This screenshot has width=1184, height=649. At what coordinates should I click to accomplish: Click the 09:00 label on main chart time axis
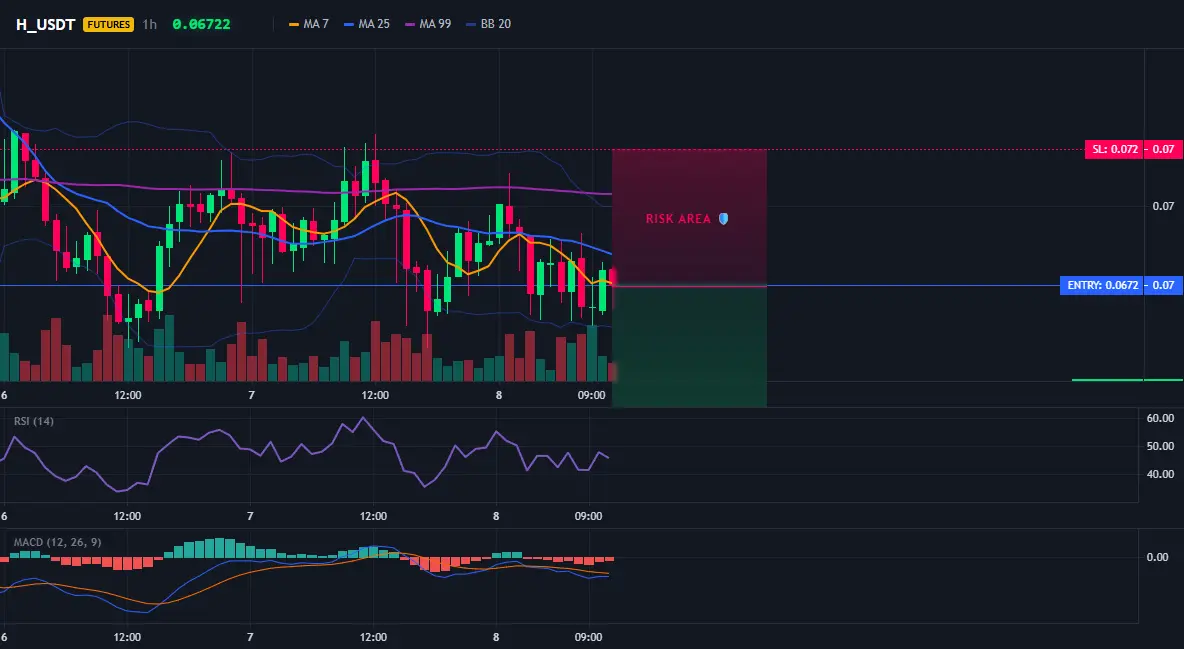pyautogui.click(x=591, y=395)
